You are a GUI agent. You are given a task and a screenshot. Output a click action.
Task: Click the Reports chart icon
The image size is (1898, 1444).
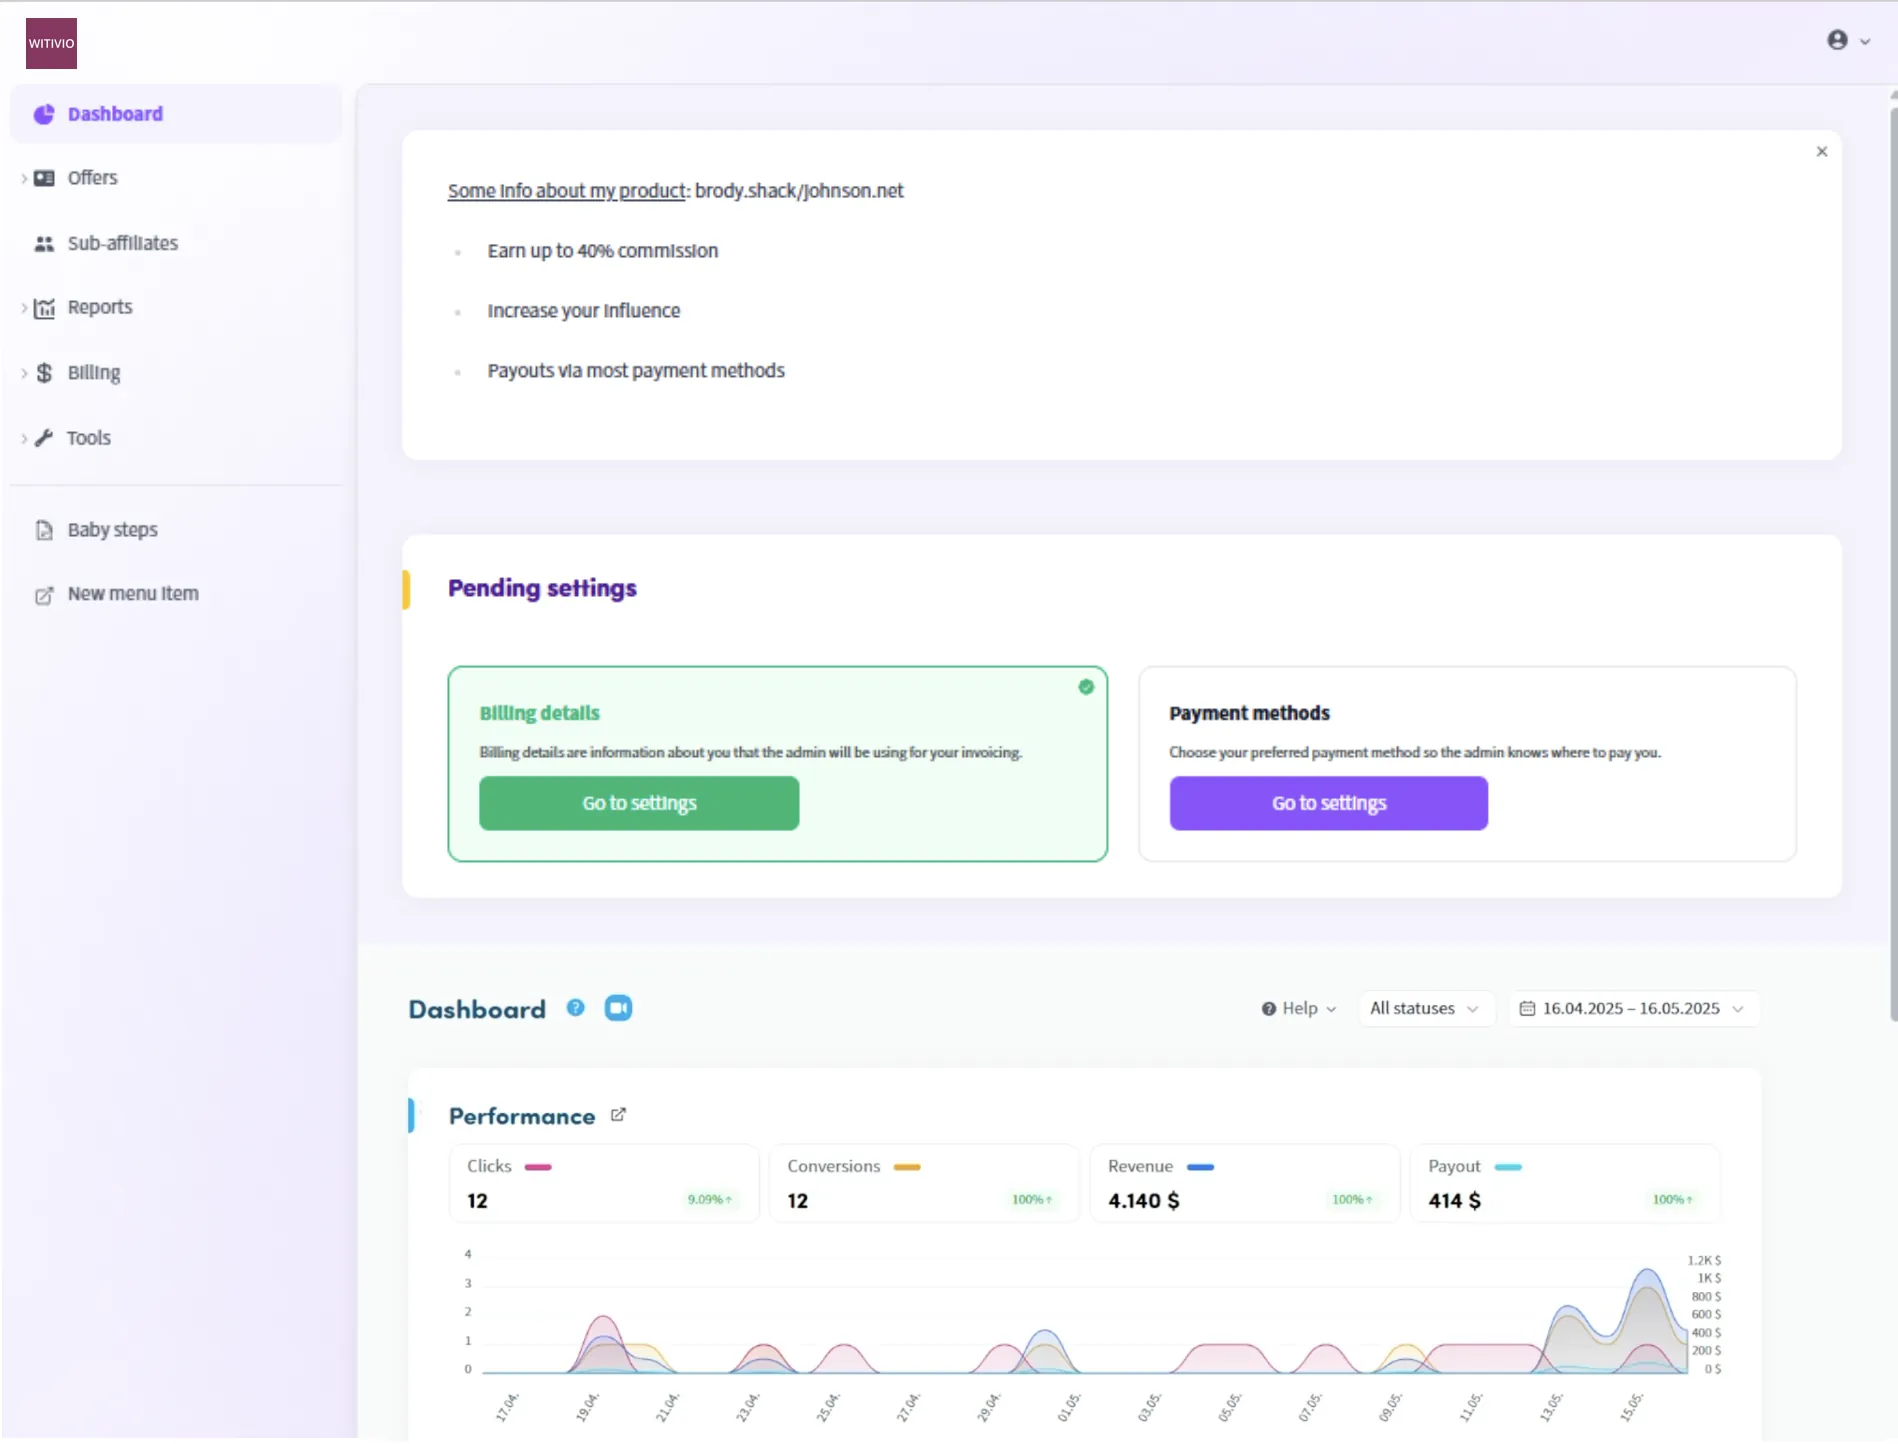click(x=44, y=308)
